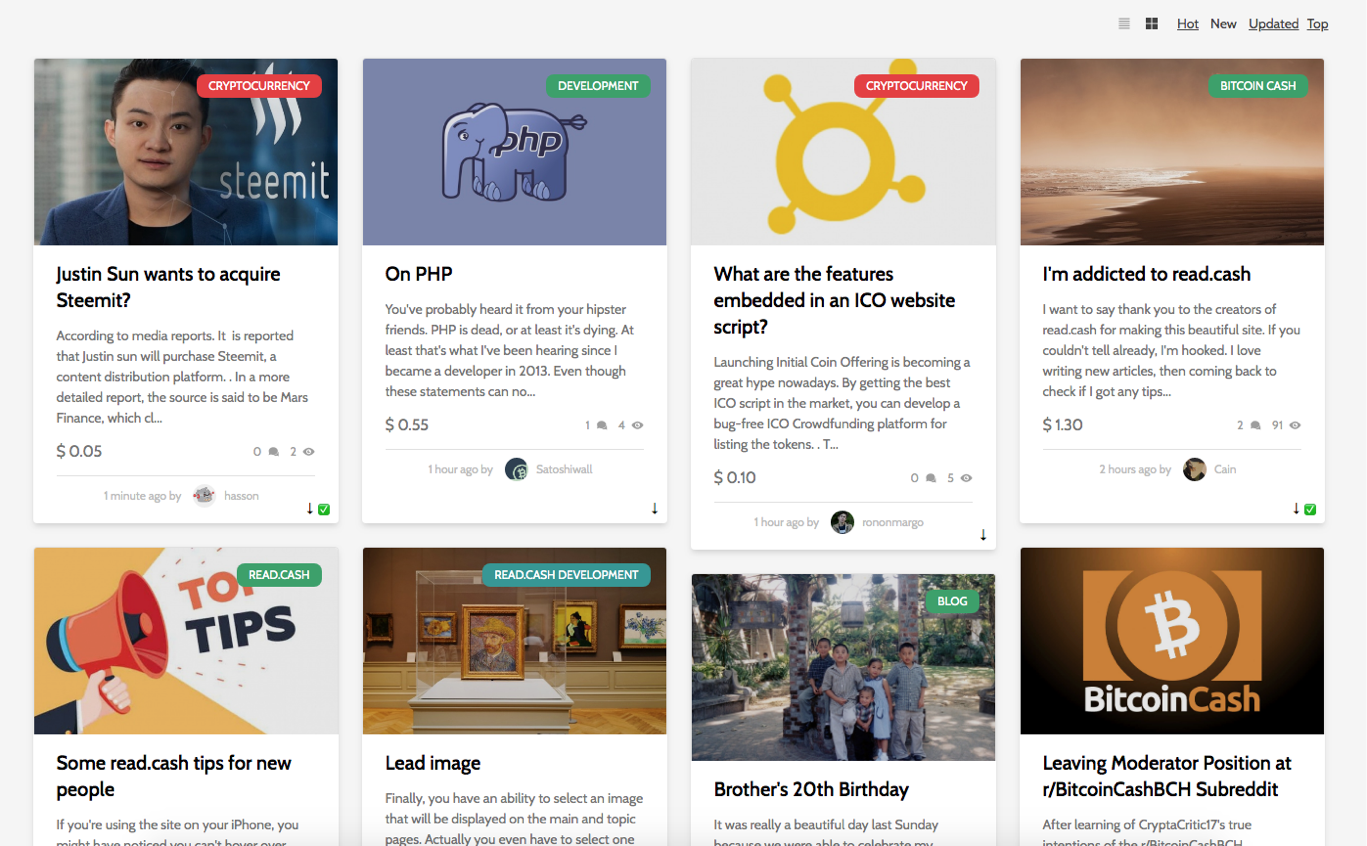The image size is (1367, 846).
Task: Open 'Leaving Moderator Position at r/BitcoinCashBCH Subreddit' title
Action: coord(1167,776)
